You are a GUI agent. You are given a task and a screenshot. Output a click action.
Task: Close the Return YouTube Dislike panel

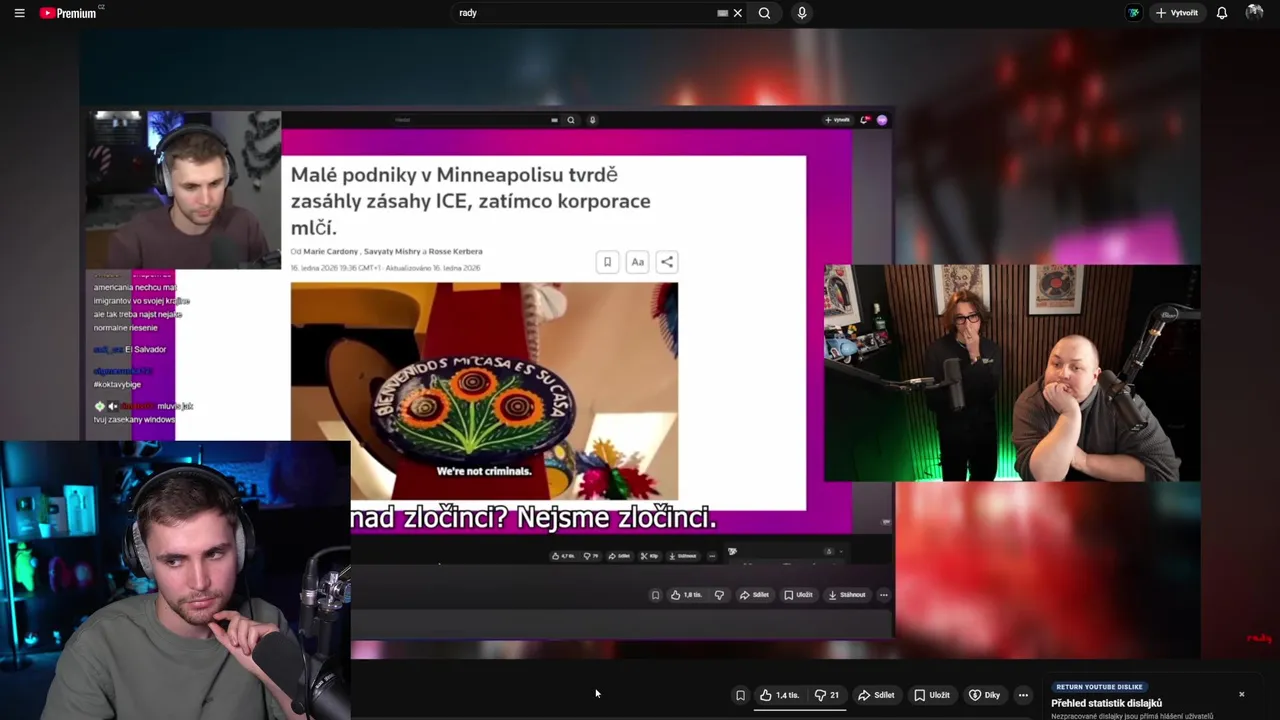(x=1242, y=694)
